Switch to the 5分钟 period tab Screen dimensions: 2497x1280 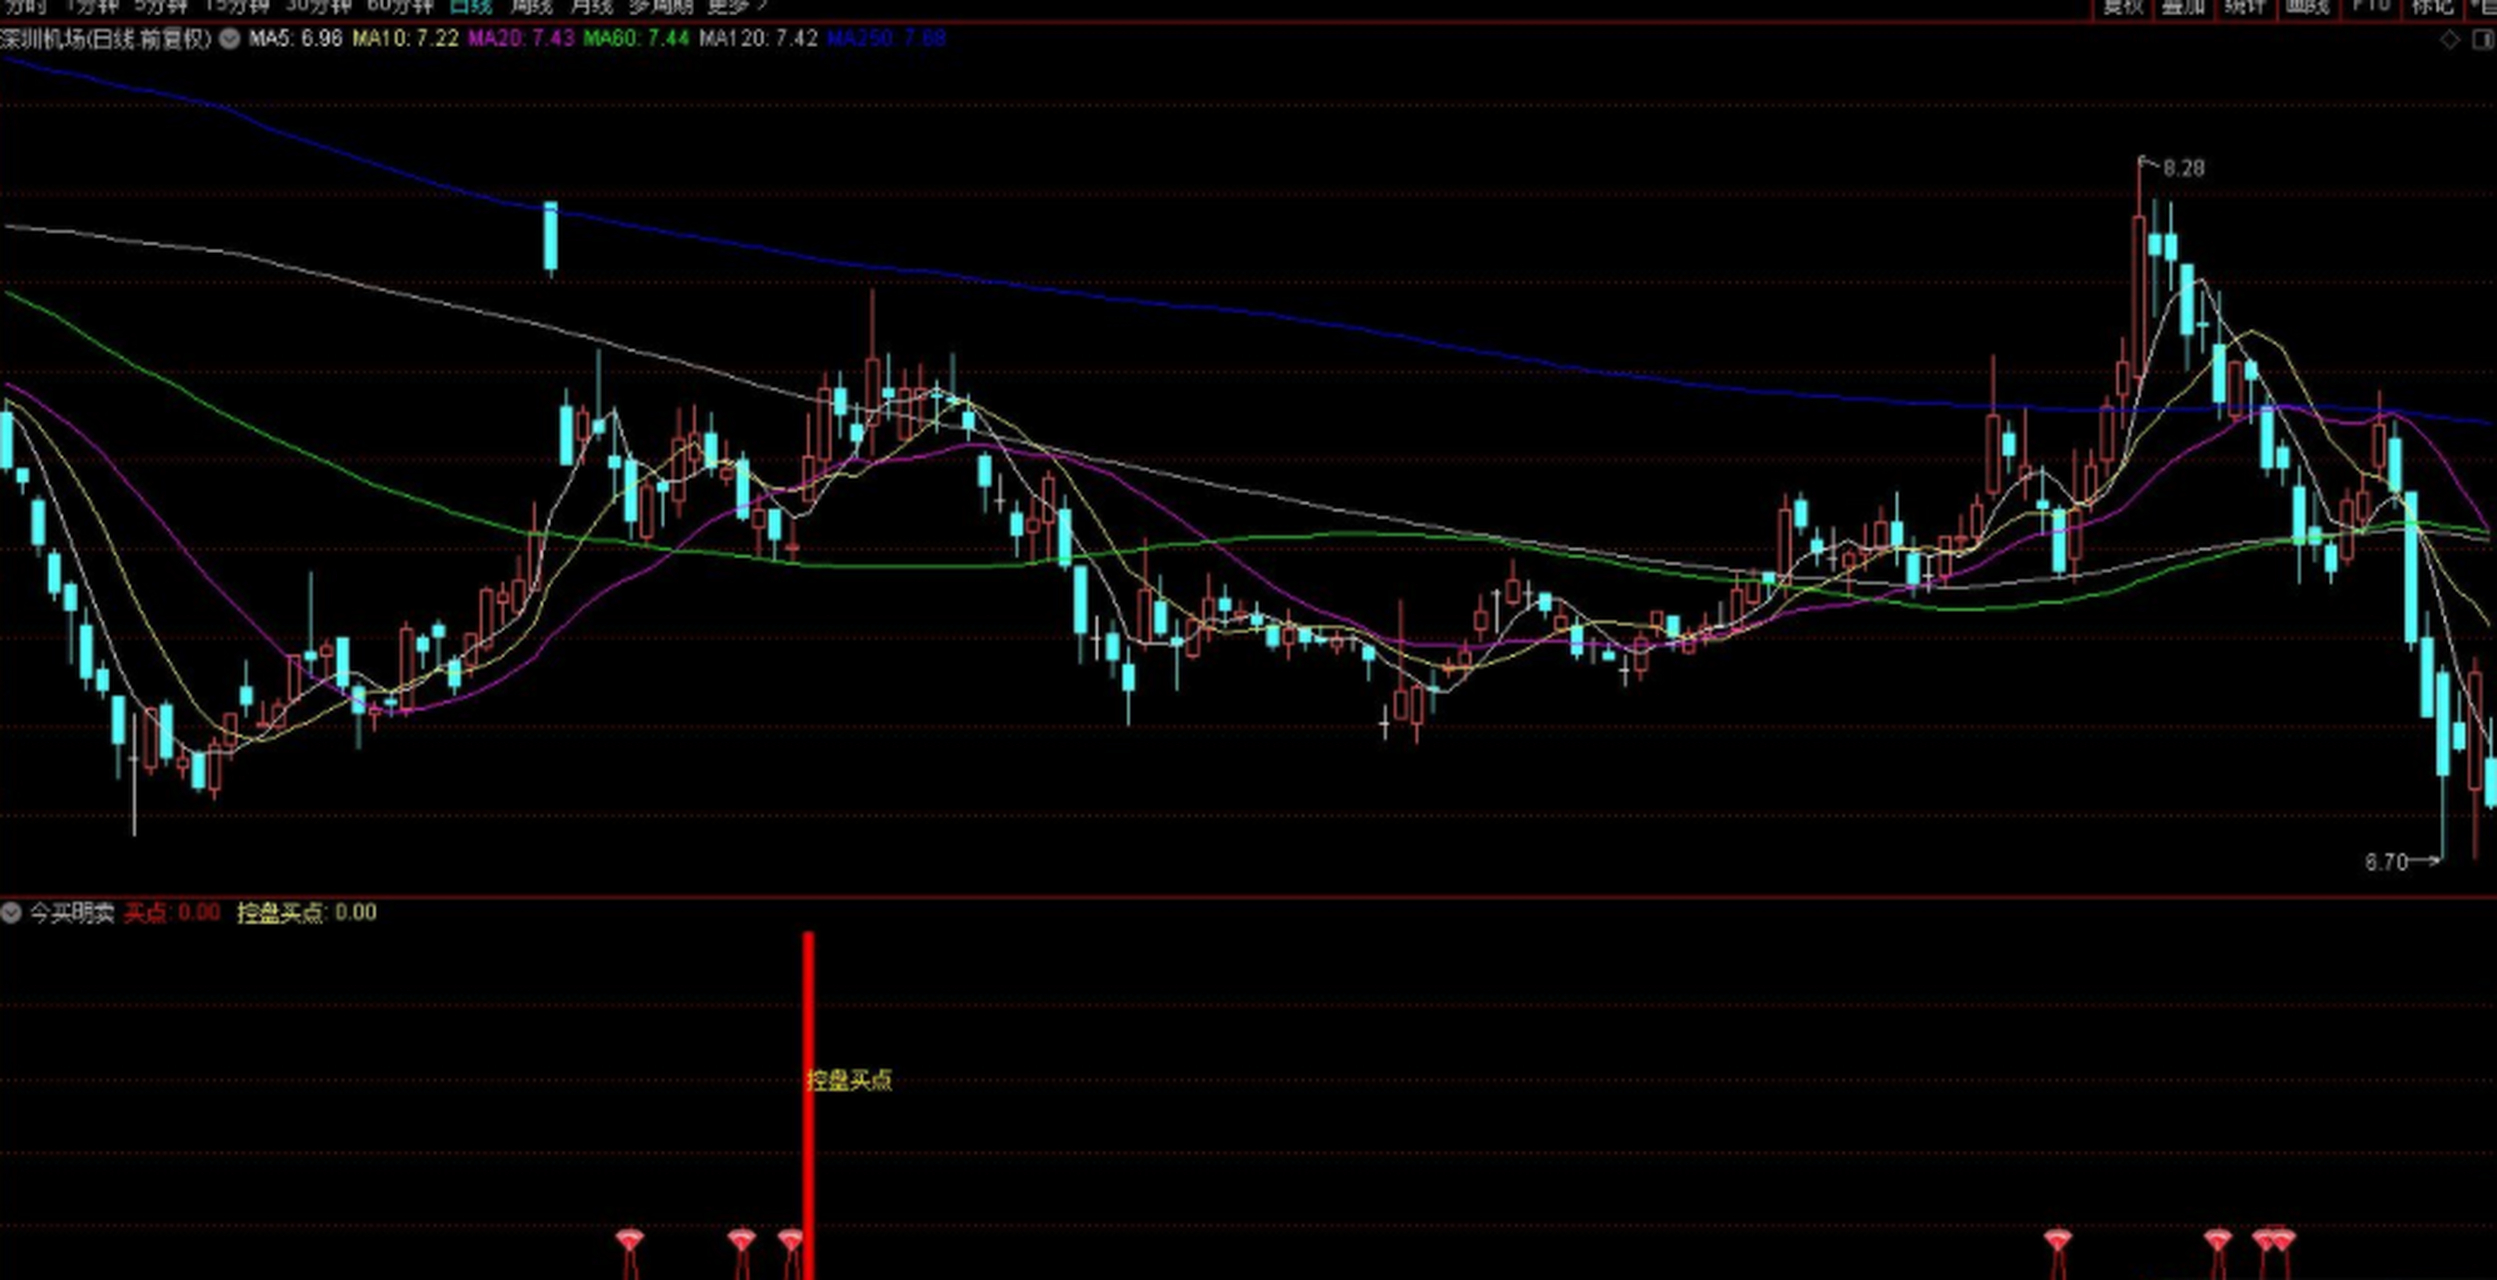click(x=162, y=6)
